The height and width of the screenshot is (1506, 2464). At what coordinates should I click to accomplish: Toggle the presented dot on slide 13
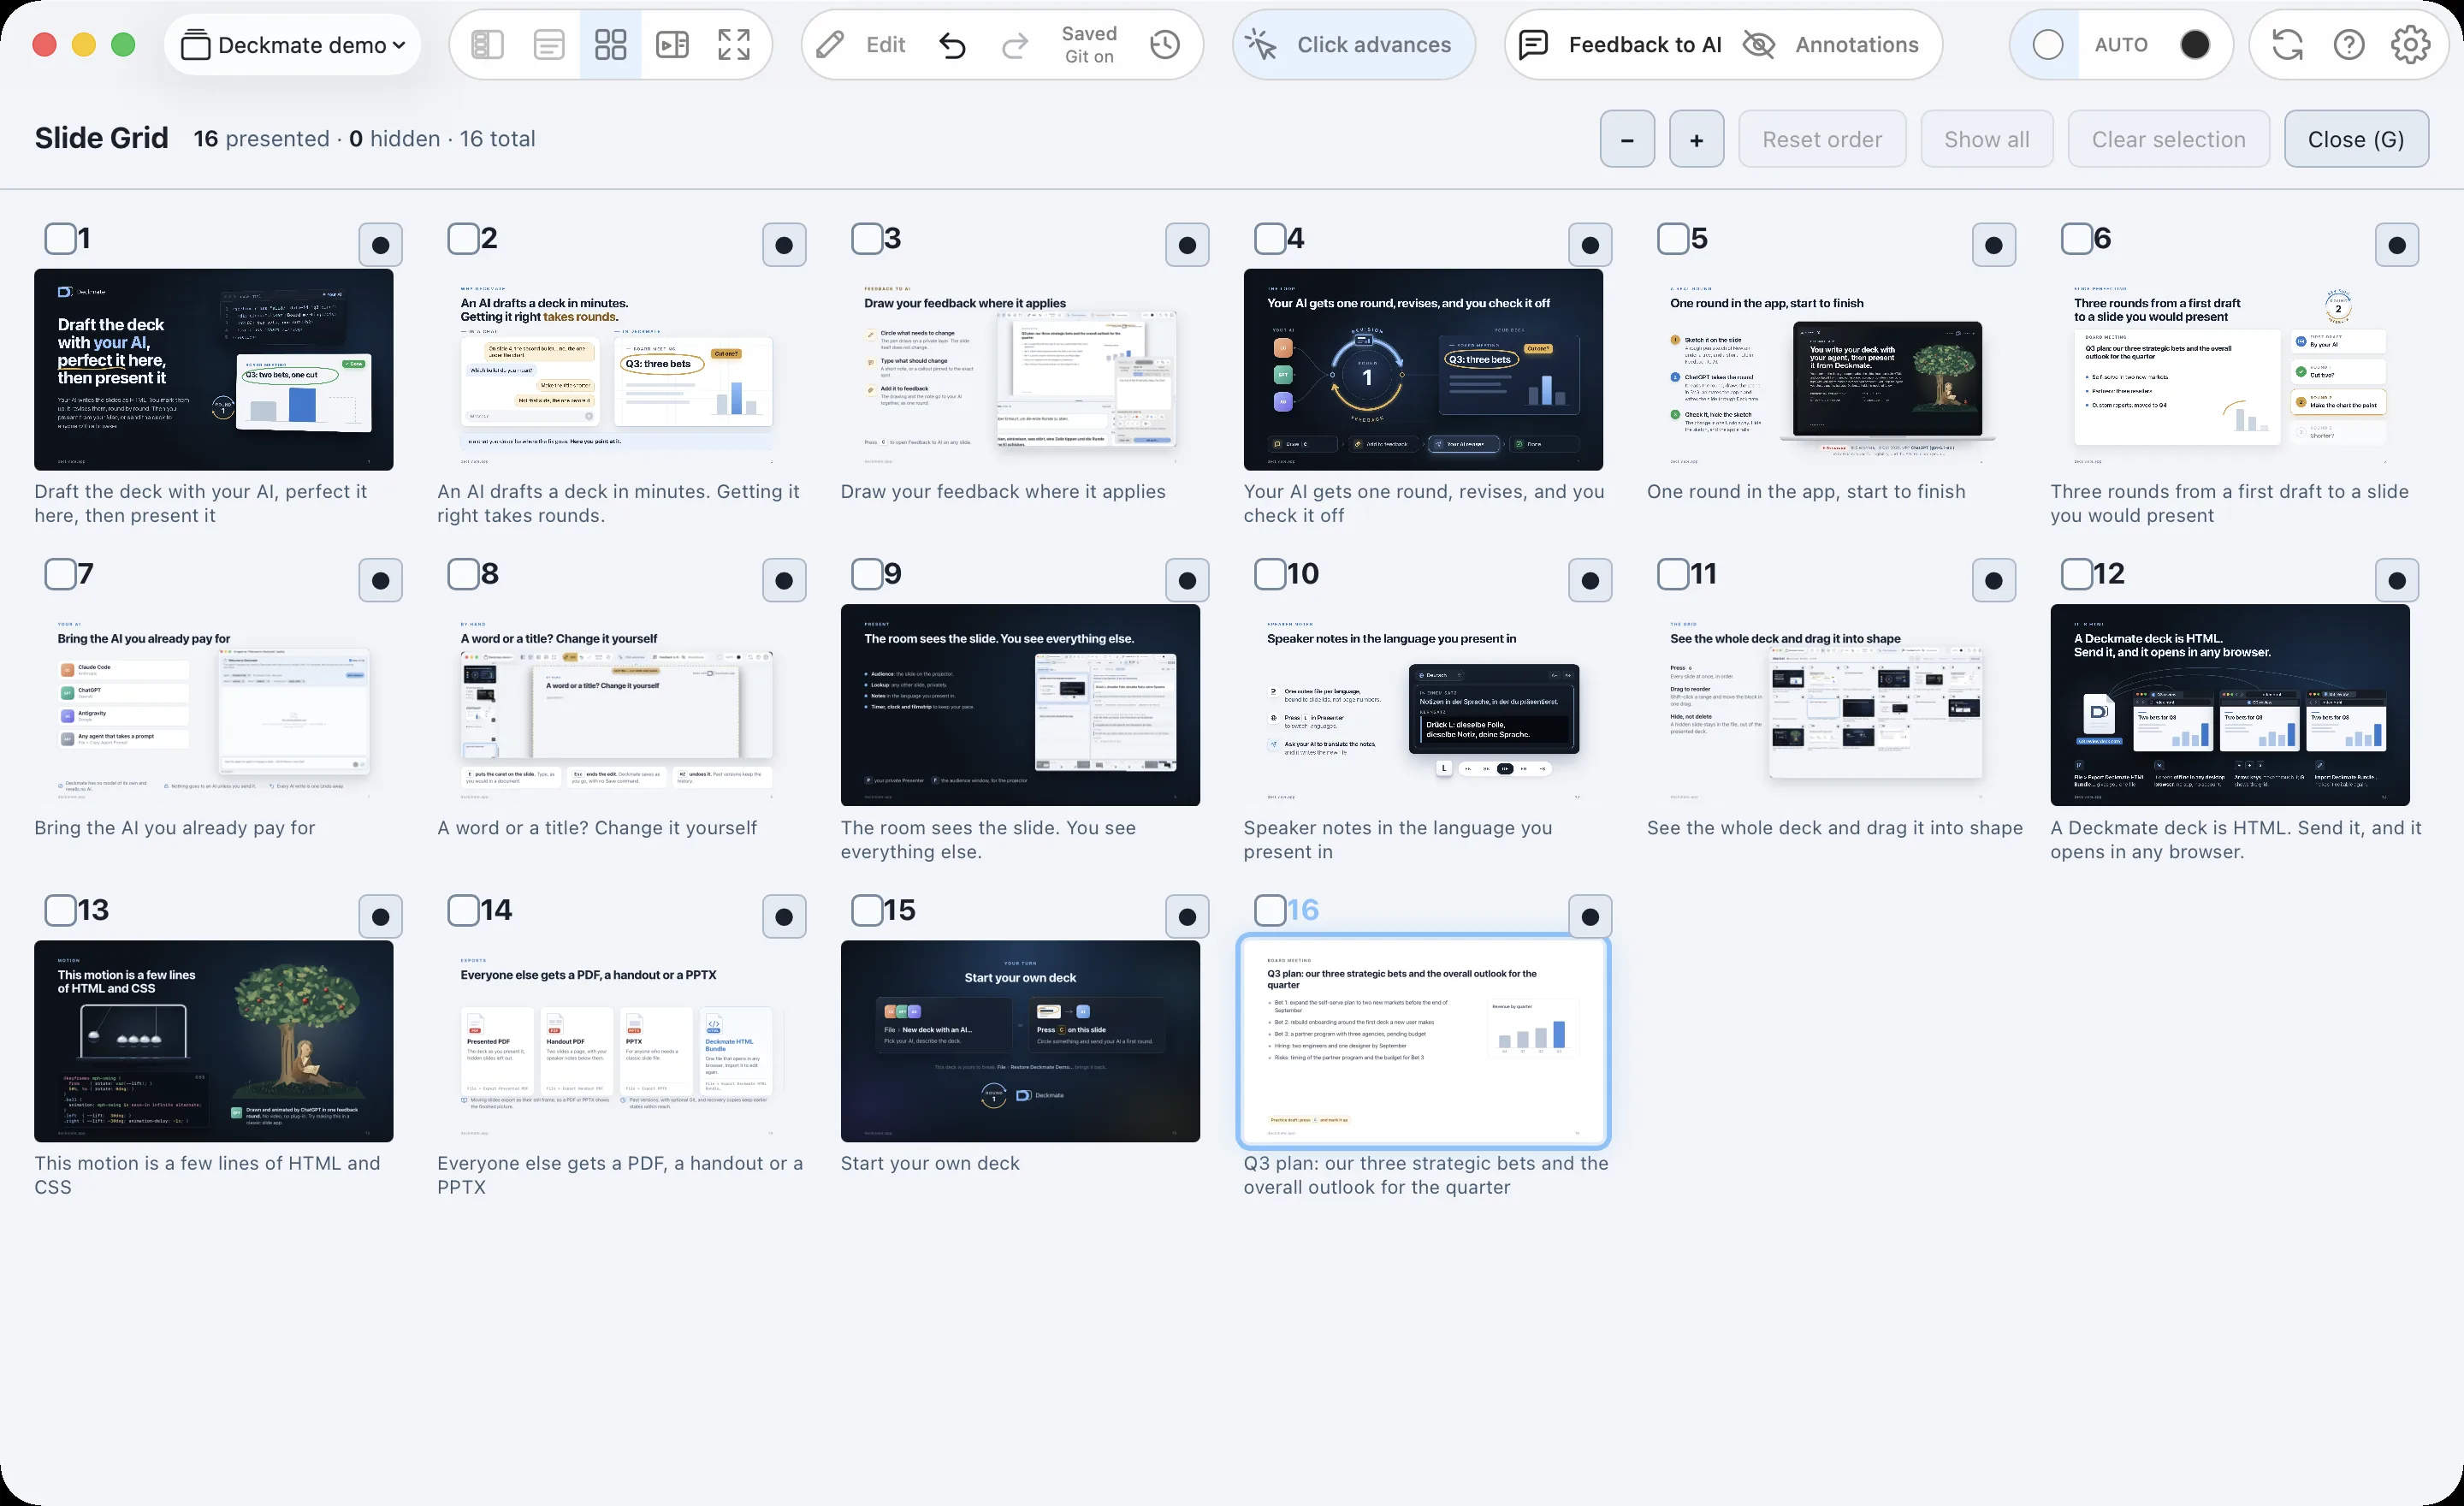tap(381, 916)
